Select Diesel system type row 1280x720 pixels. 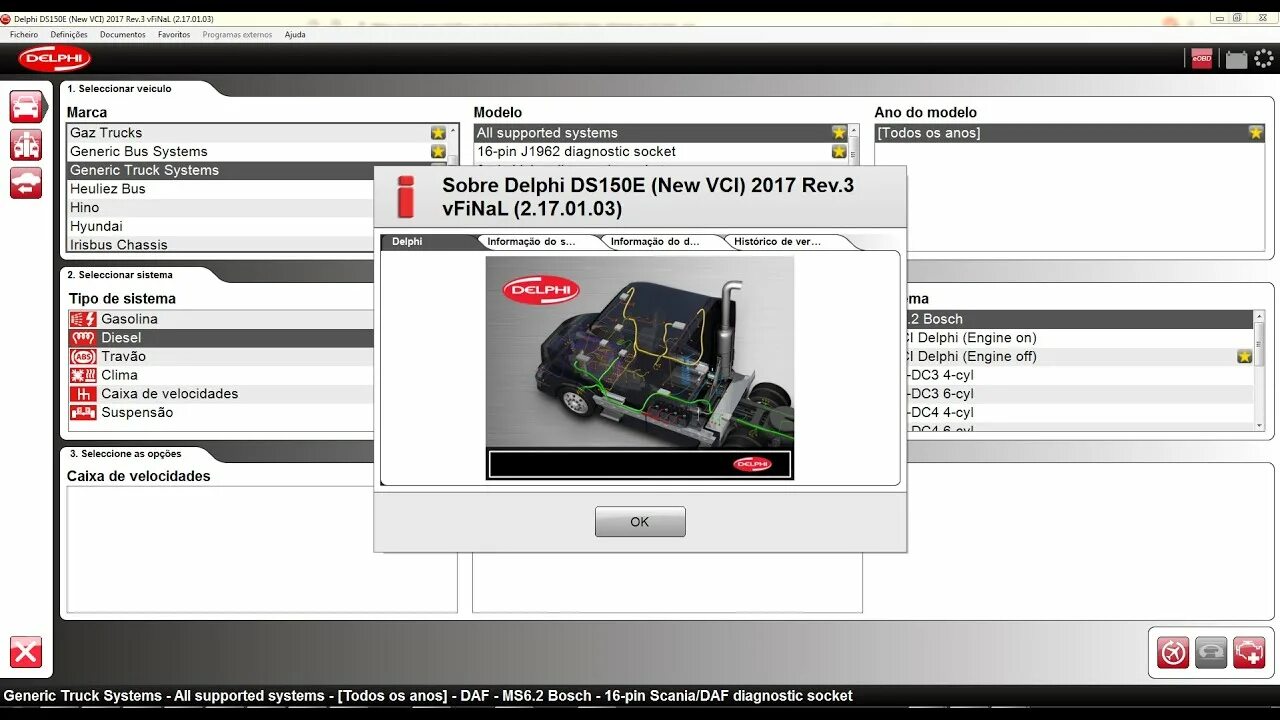coord(220,338)
